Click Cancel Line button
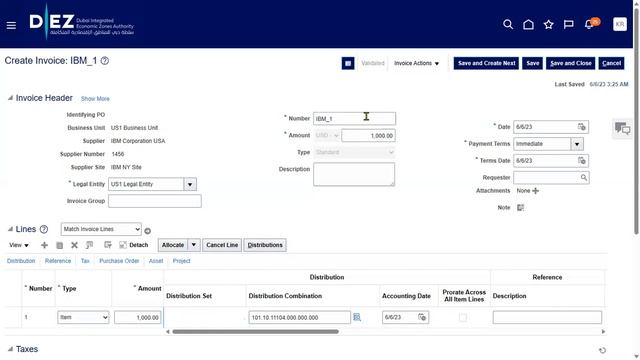The height and width of the screenshot is (360, 640). pos(222,245)
